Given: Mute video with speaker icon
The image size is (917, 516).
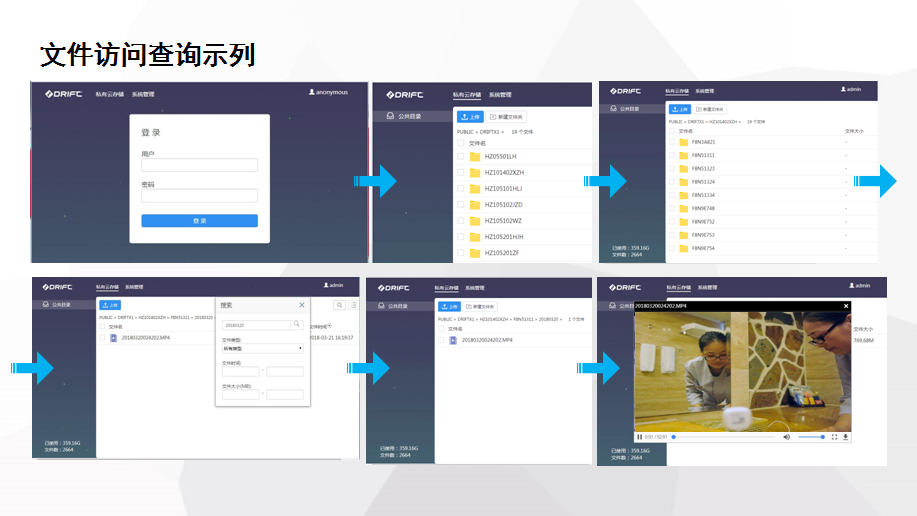Looking at the screenshot, I should point(787,437).
